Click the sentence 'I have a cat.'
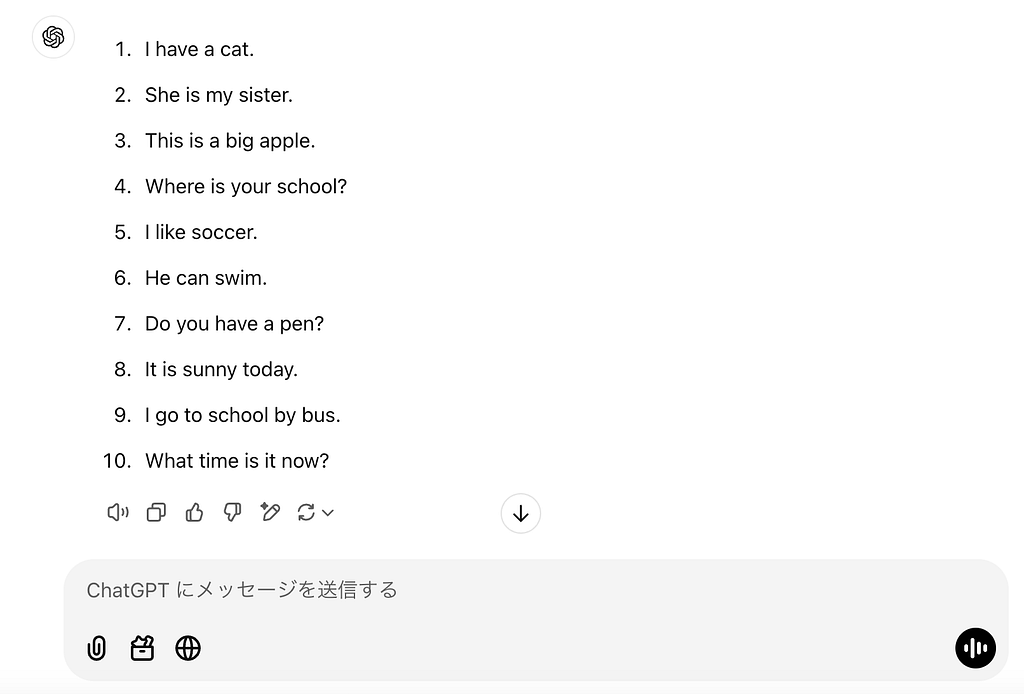This screenshot has height=694, width=1024. click(x=199, y=49)
